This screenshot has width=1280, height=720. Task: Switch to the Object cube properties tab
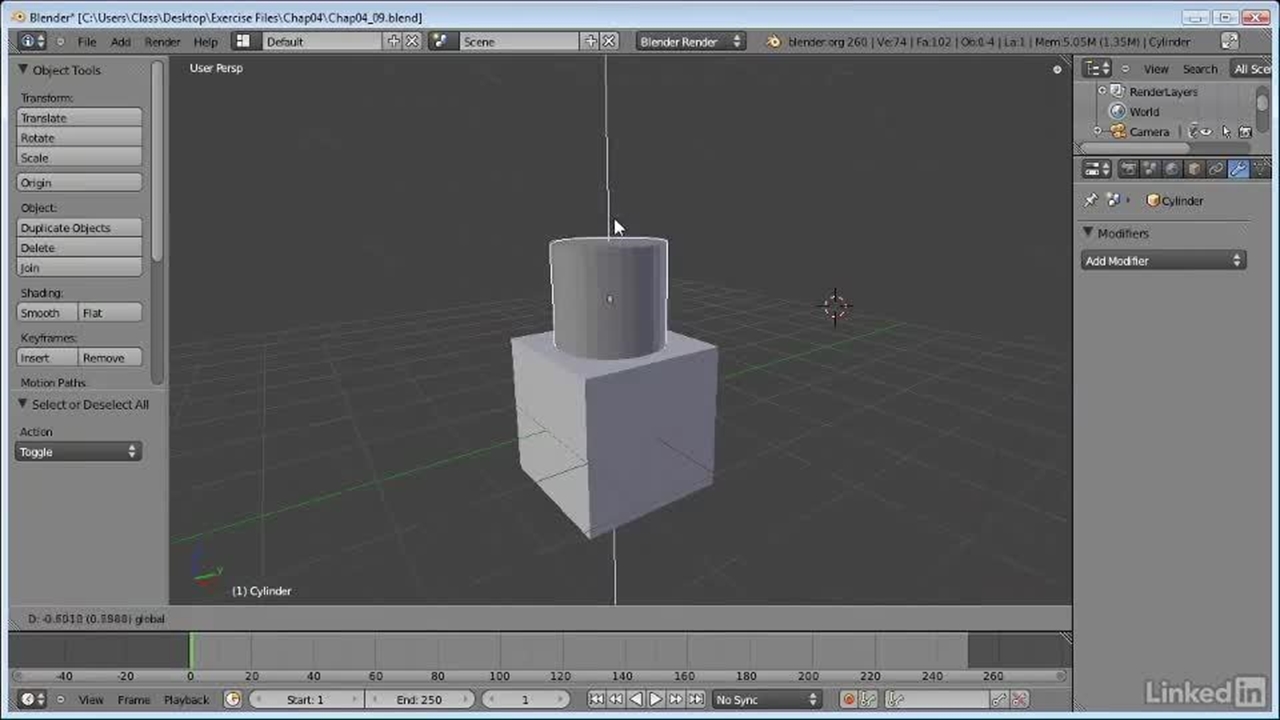click(x=1194, y=169)
